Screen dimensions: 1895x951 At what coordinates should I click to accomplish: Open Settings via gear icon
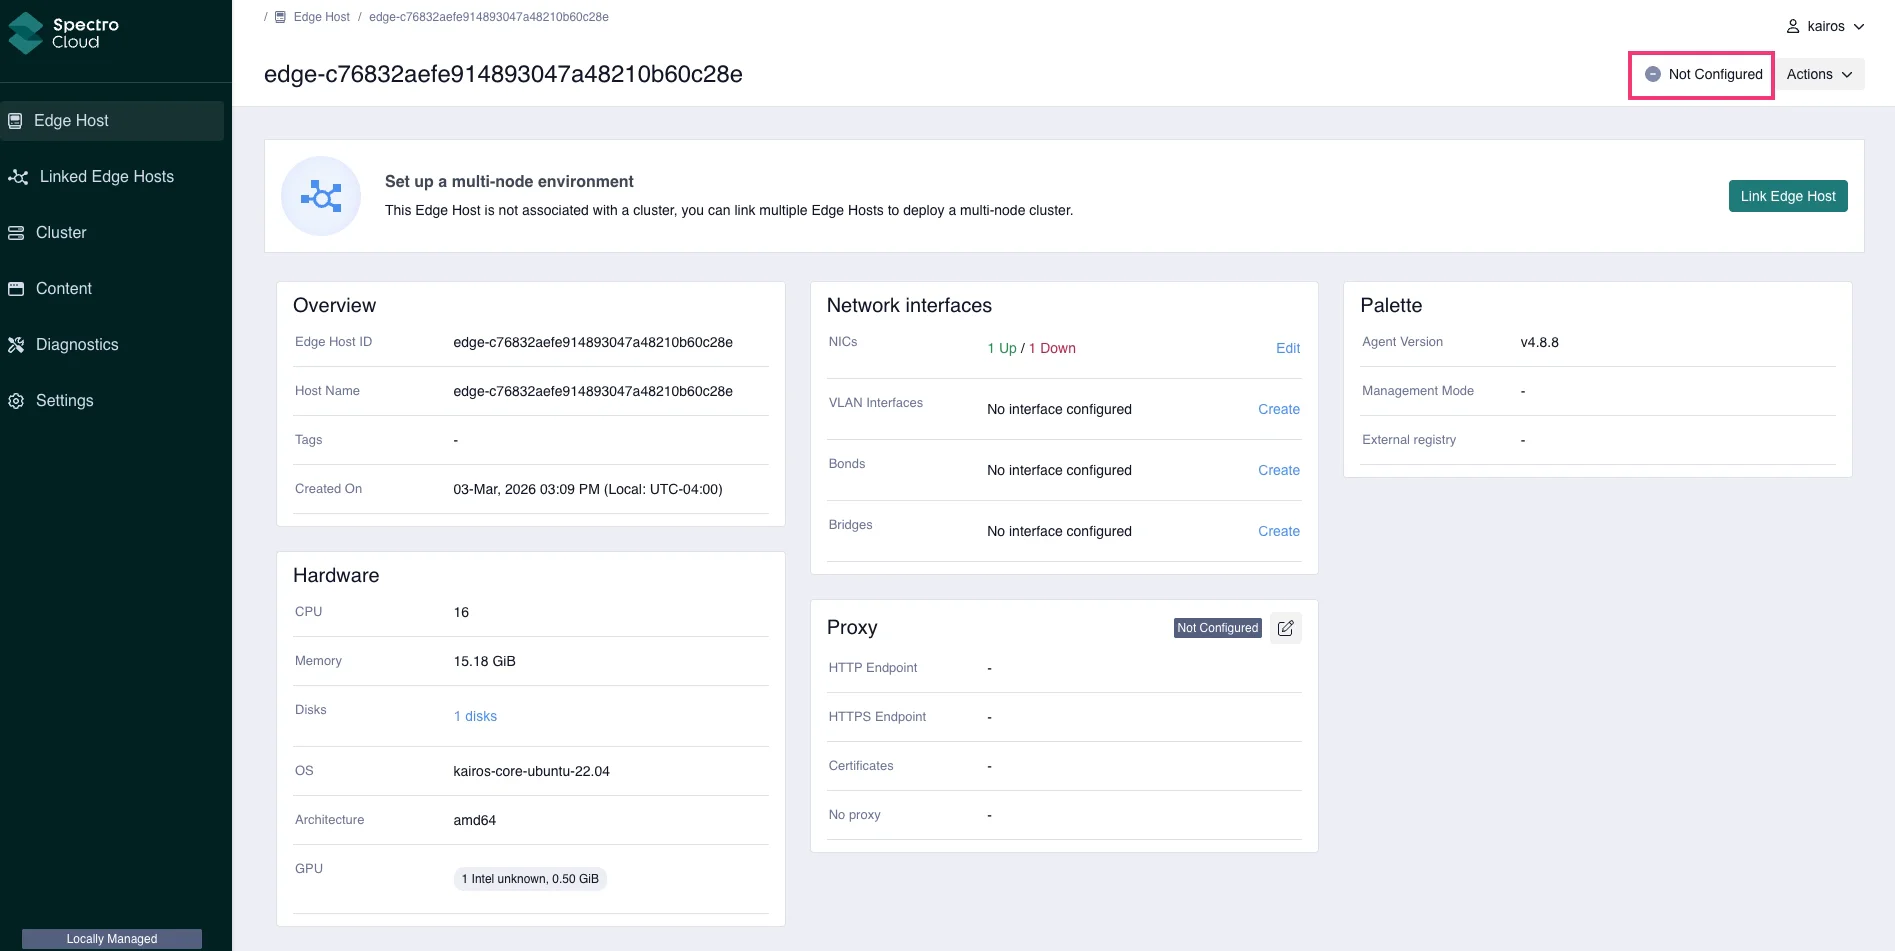16,400
